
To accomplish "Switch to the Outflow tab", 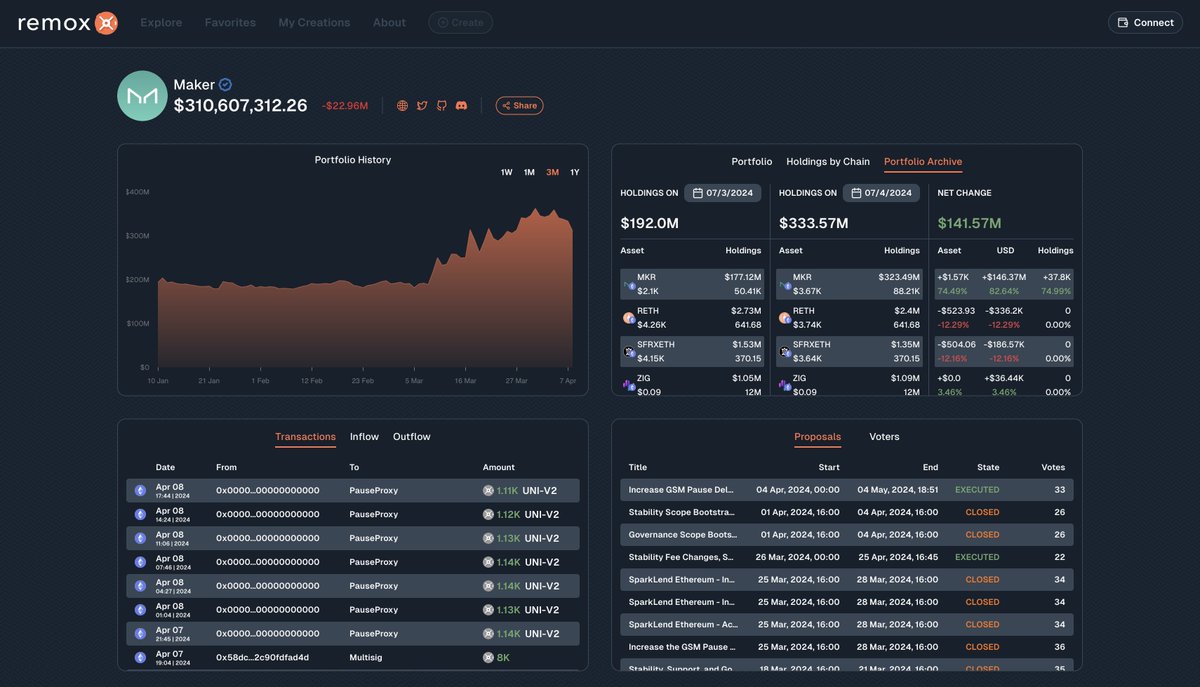I will (412, 436).
